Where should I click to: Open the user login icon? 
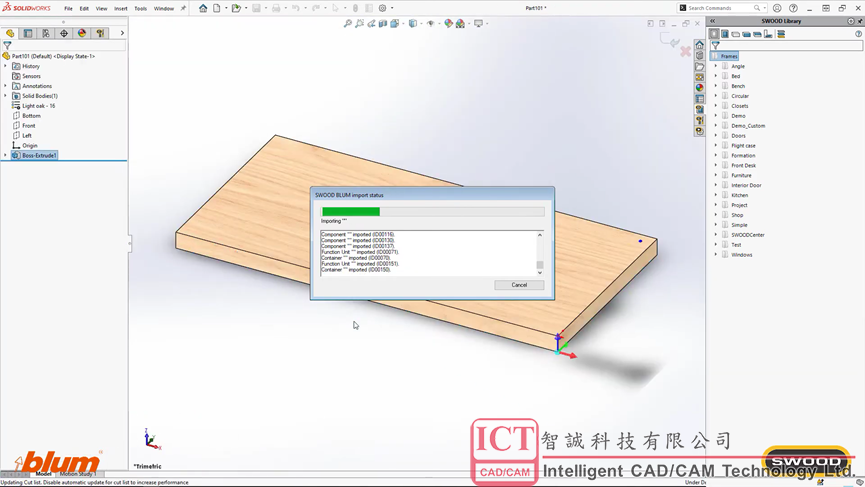(x=777, y=8)
